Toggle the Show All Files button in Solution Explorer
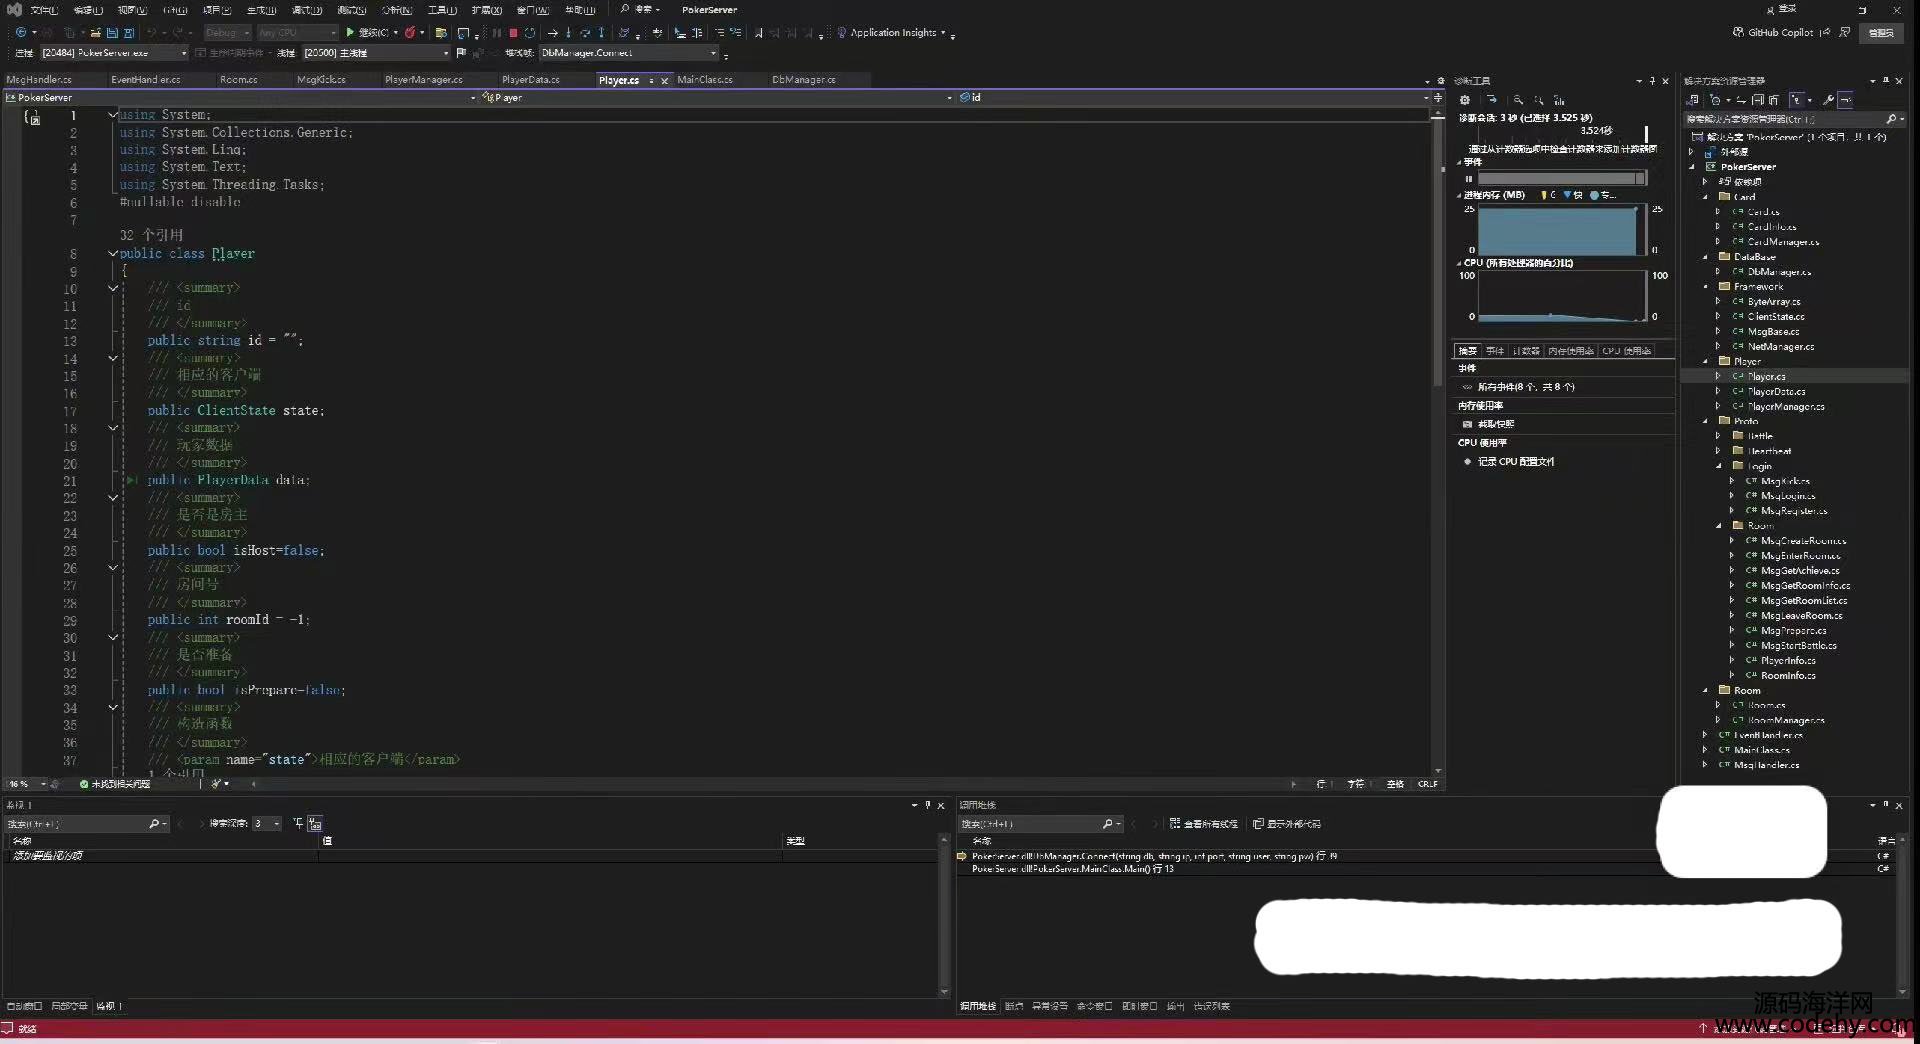Image resolution: width=1920 pixels, height=1044 pixels. click(1774, 100)
